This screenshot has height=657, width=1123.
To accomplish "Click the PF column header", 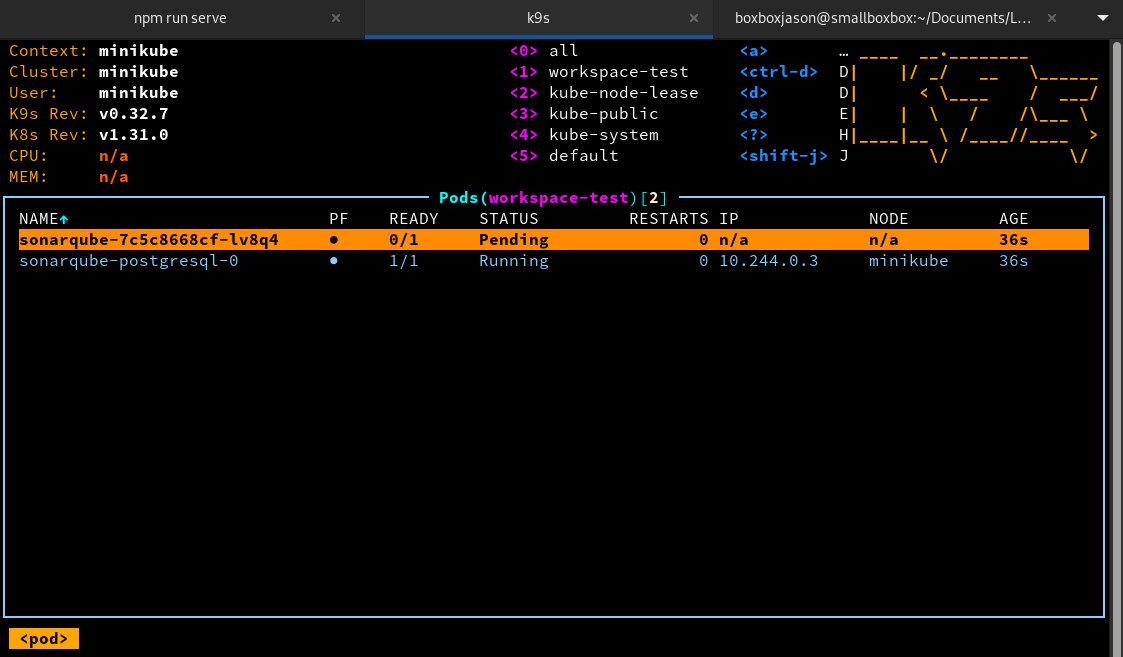I will (x=338, y=219).
